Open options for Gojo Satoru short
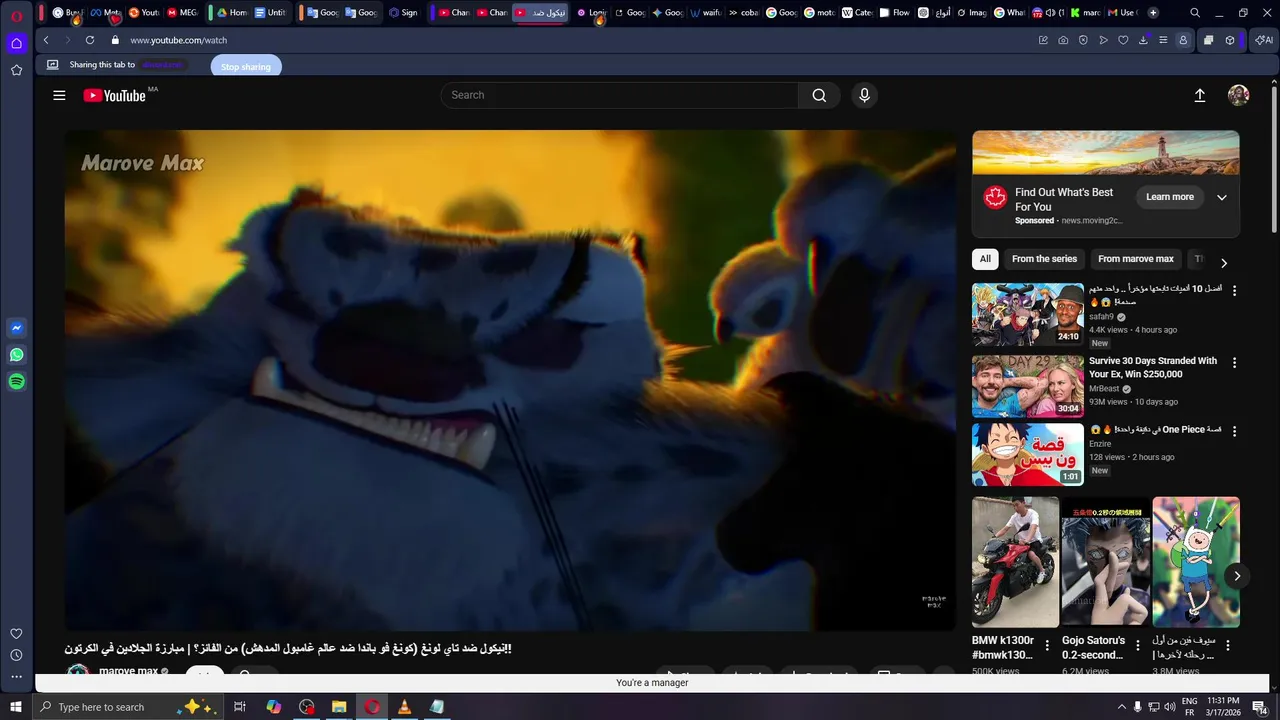 pos(1137,646)
